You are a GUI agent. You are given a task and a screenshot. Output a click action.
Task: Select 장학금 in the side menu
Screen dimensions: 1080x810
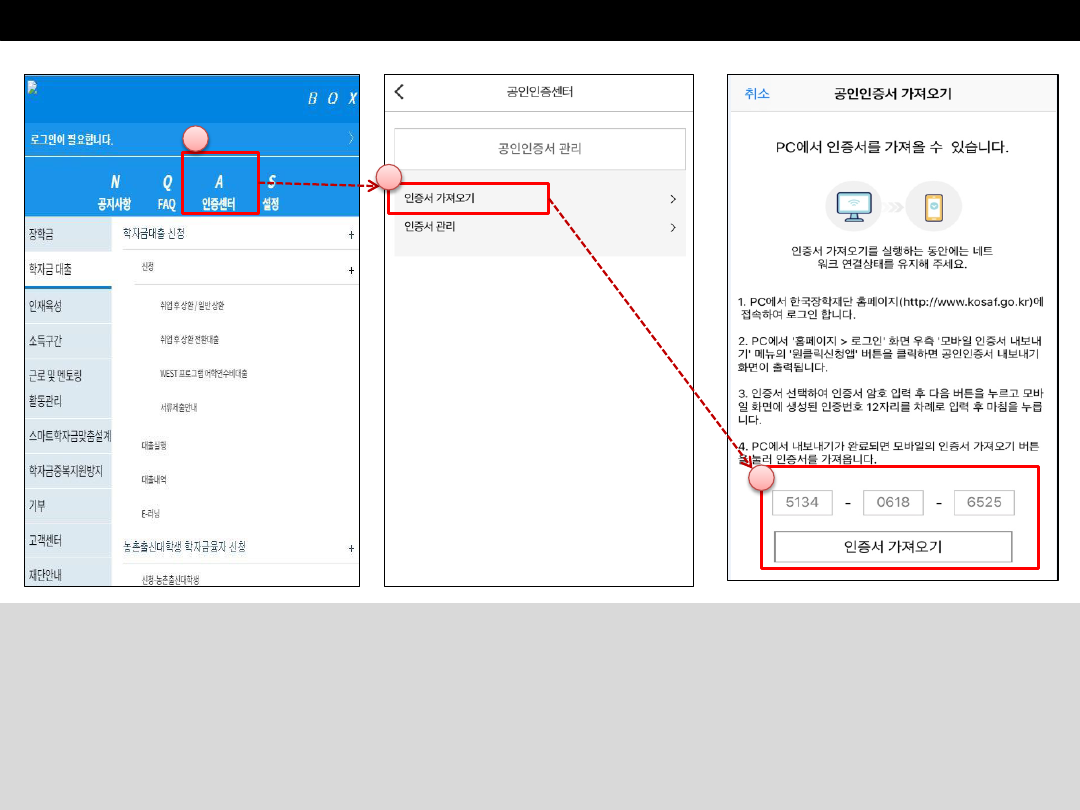[68, 234]
